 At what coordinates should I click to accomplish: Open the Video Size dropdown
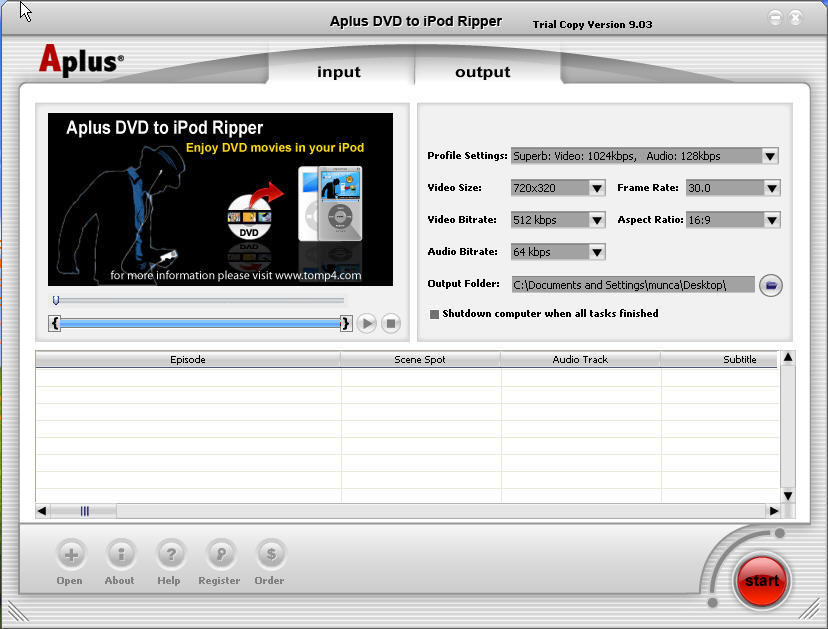pyautogui.click(x=597, y=188)
